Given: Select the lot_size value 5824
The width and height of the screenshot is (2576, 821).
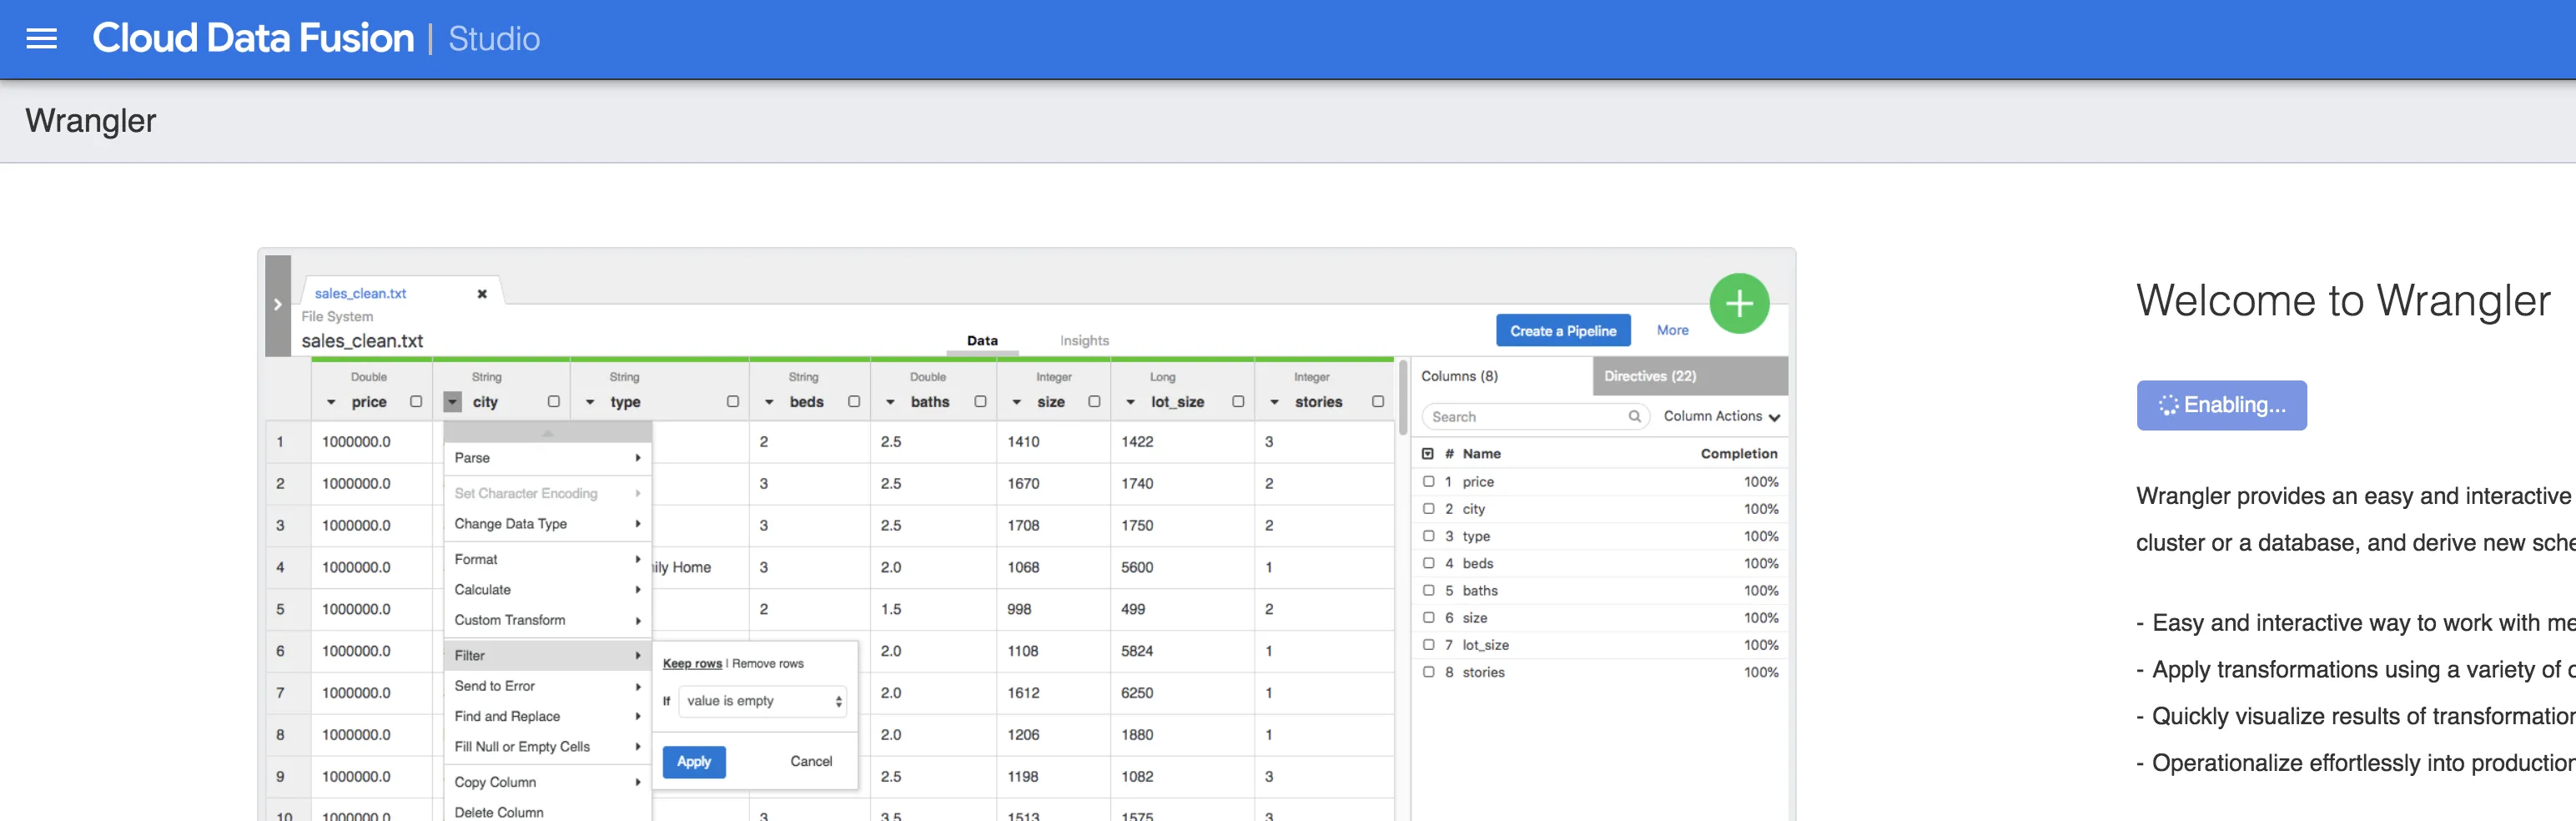Looking at the screenshot, I should click(x=1181, y=651).
